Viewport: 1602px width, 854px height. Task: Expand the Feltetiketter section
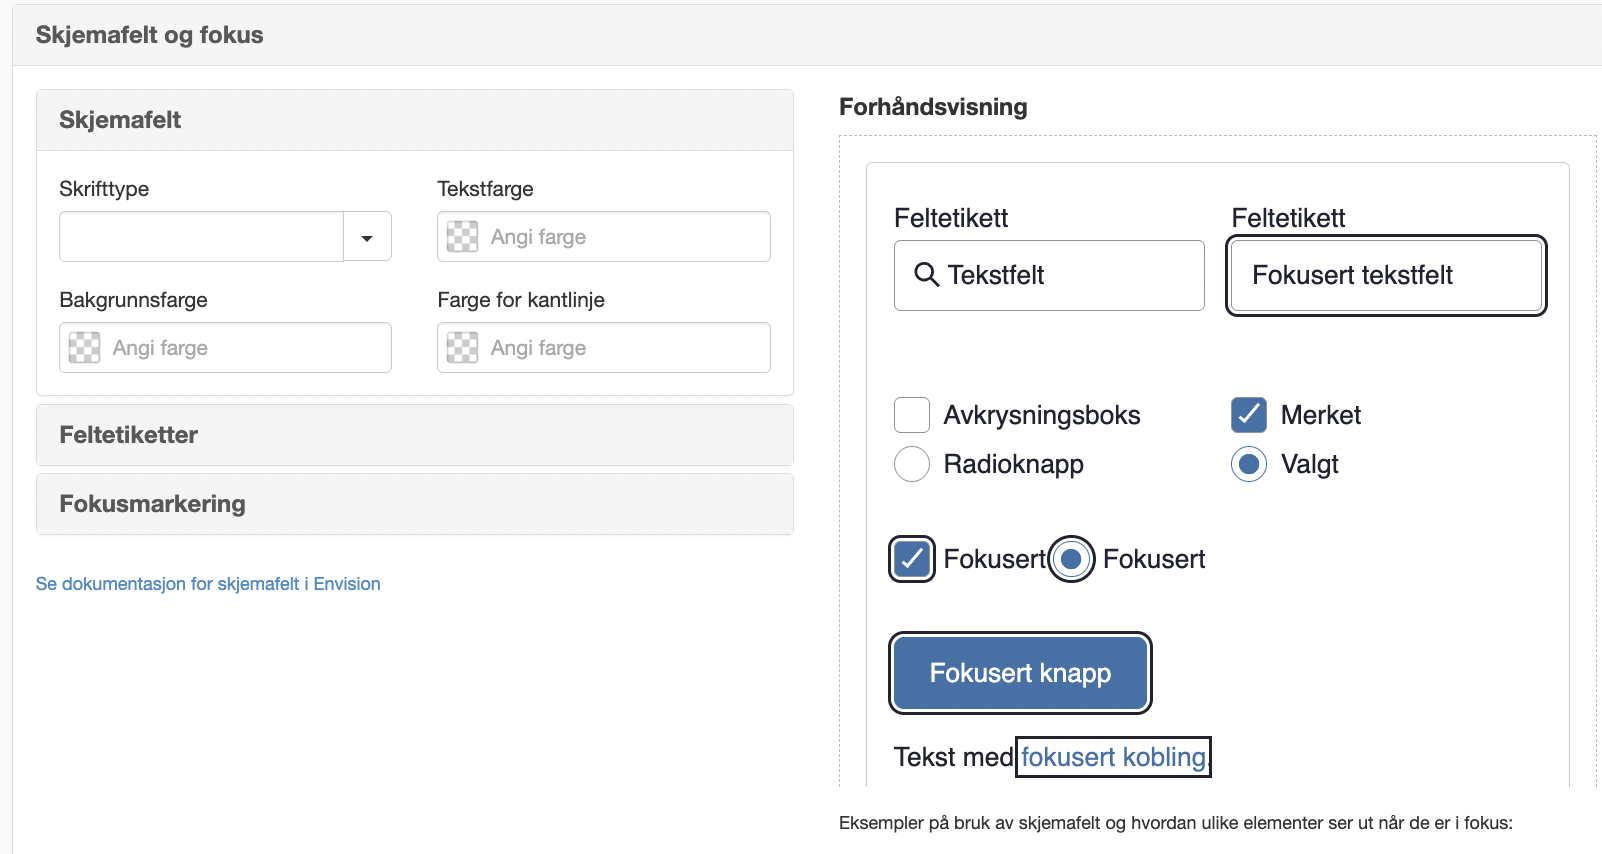[x=415, y=435]
